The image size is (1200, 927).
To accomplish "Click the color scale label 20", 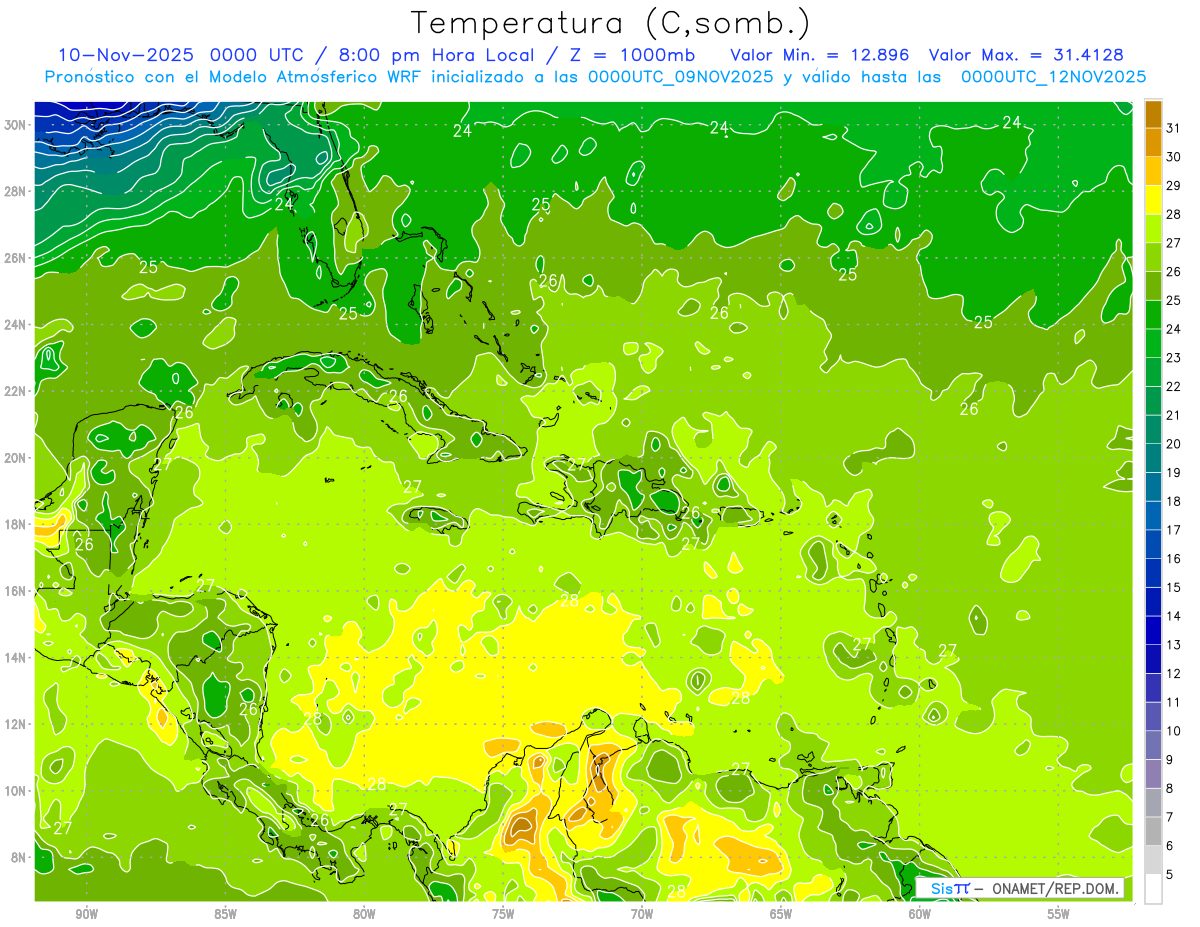I will click(1174, 444).
